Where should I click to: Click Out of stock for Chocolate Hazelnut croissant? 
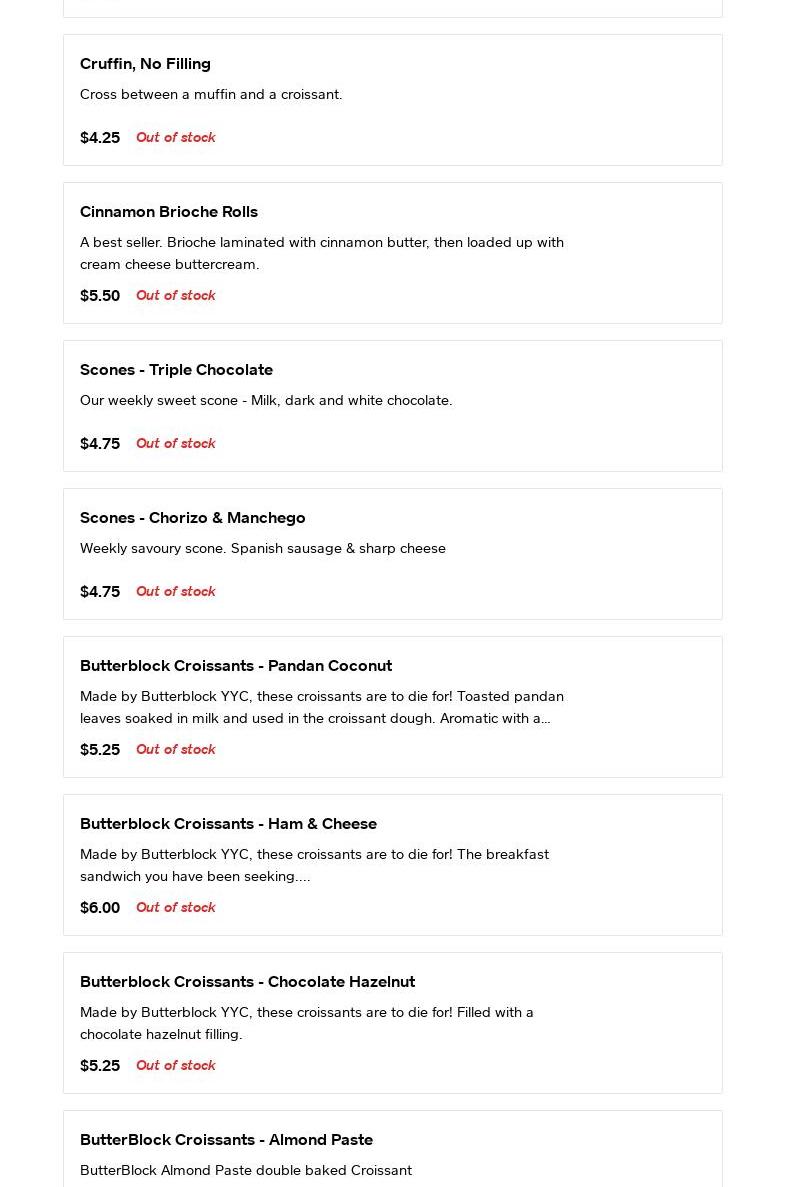pos(176,1066)
